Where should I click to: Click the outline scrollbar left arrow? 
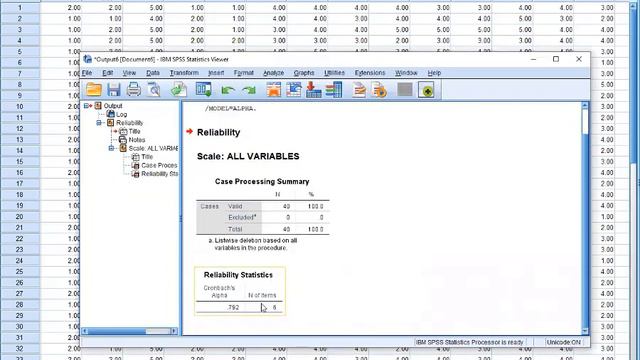[85, 331]
